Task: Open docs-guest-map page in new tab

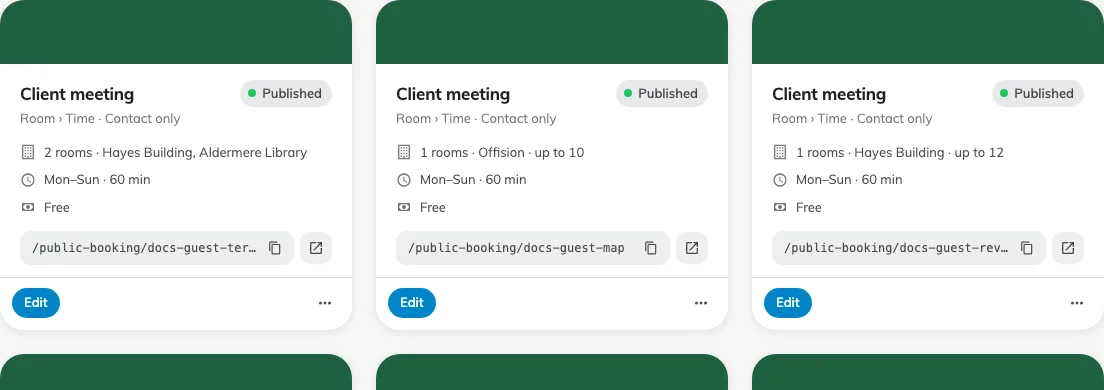Action: point(692,248)
